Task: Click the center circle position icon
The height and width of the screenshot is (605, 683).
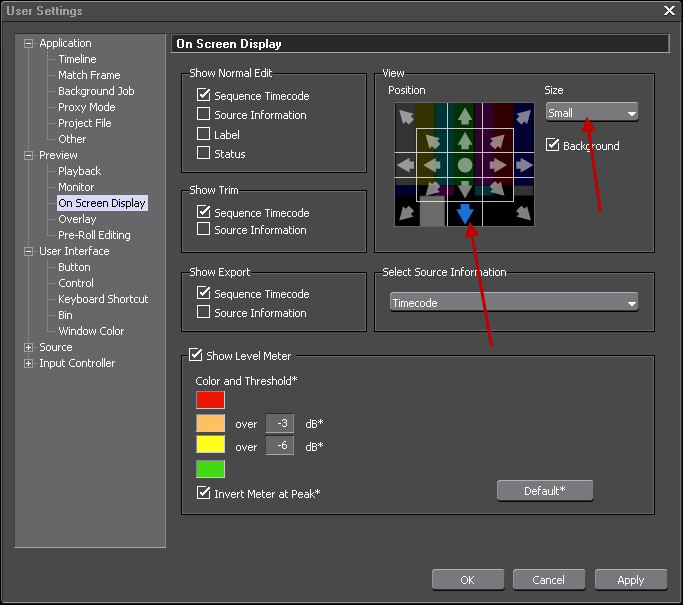Action: pyautogui.click(x=465, y=164)
